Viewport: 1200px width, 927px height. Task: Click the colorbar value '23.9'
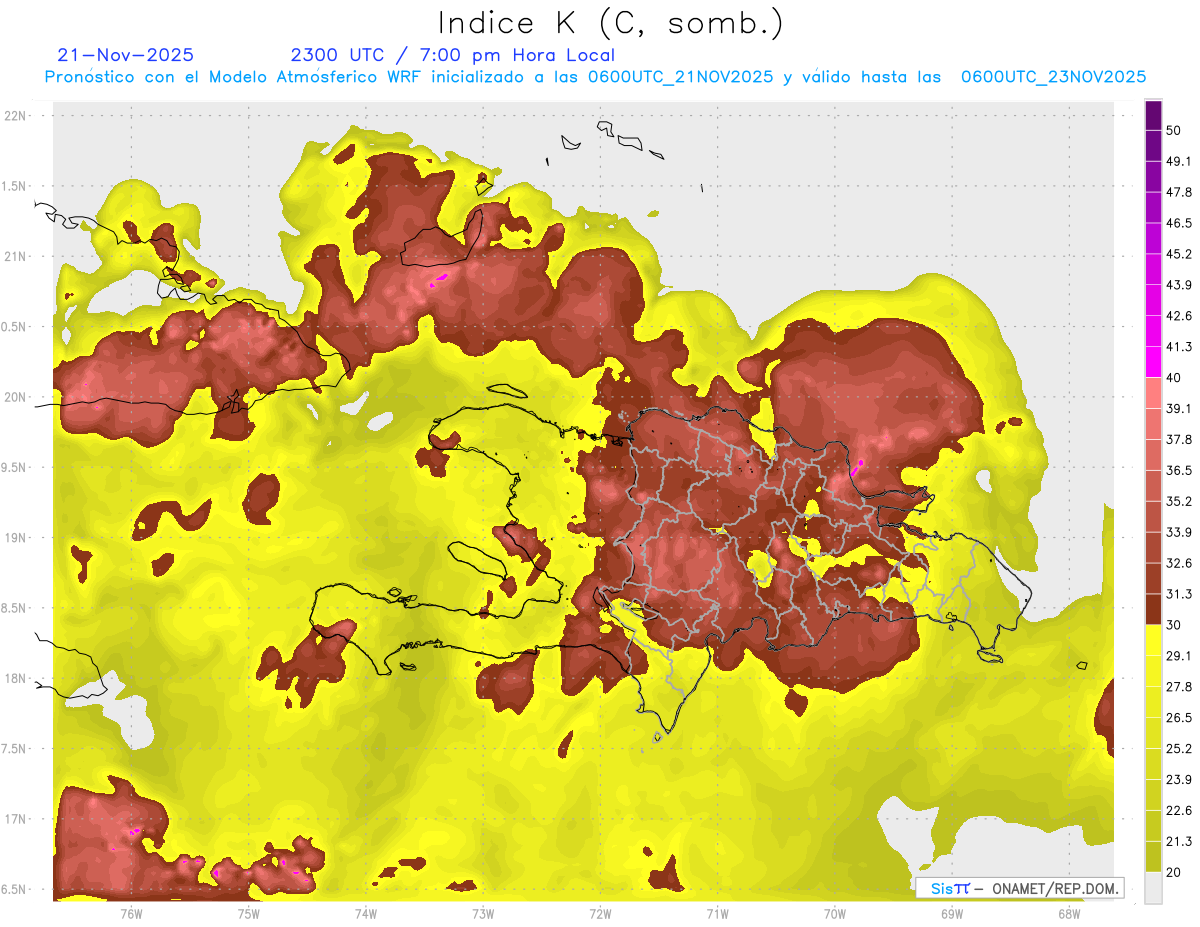[x=1178, y=780]
